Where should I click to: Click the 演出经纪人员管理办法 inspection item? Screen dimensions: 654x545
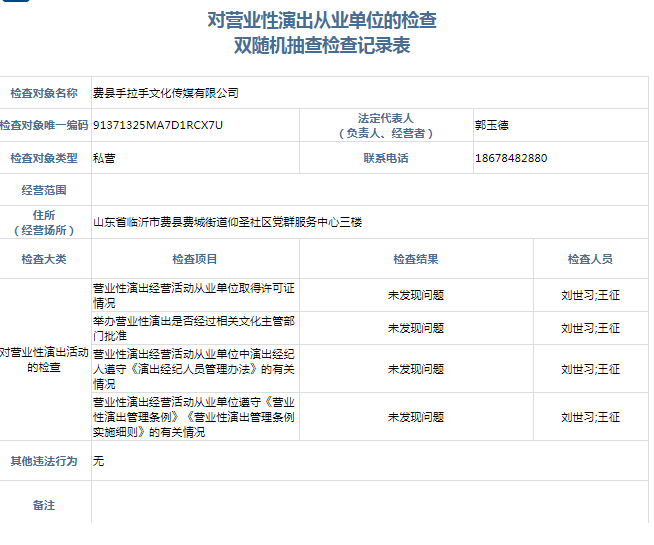pos(194,369)
